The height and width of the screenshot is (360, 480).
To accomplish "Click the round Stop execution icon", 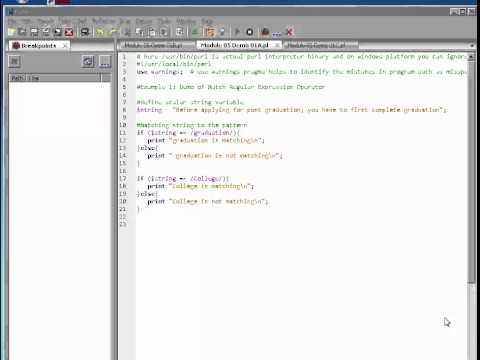I will [x=250, y=32].
